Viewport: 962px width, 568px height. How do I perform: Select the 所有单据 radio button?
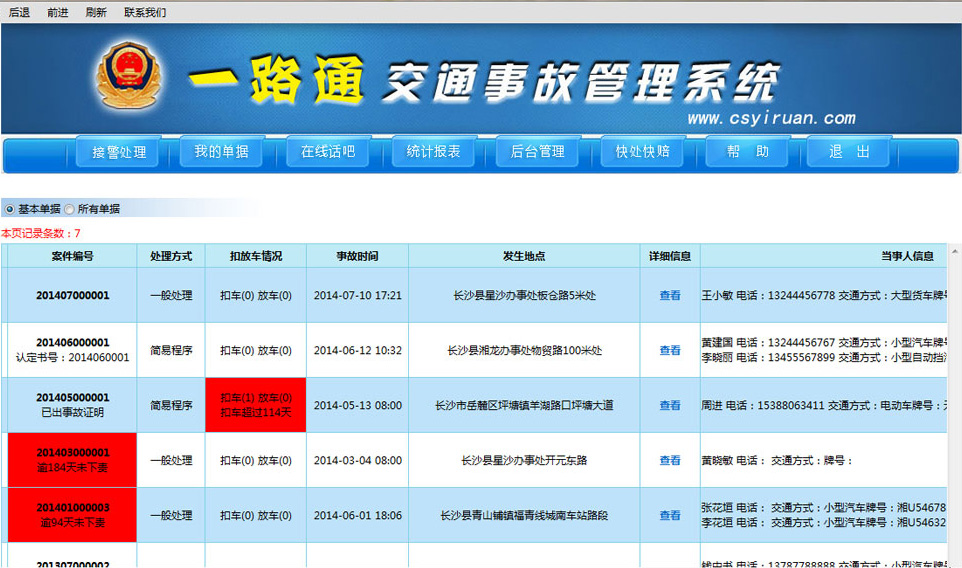(70, 209)
